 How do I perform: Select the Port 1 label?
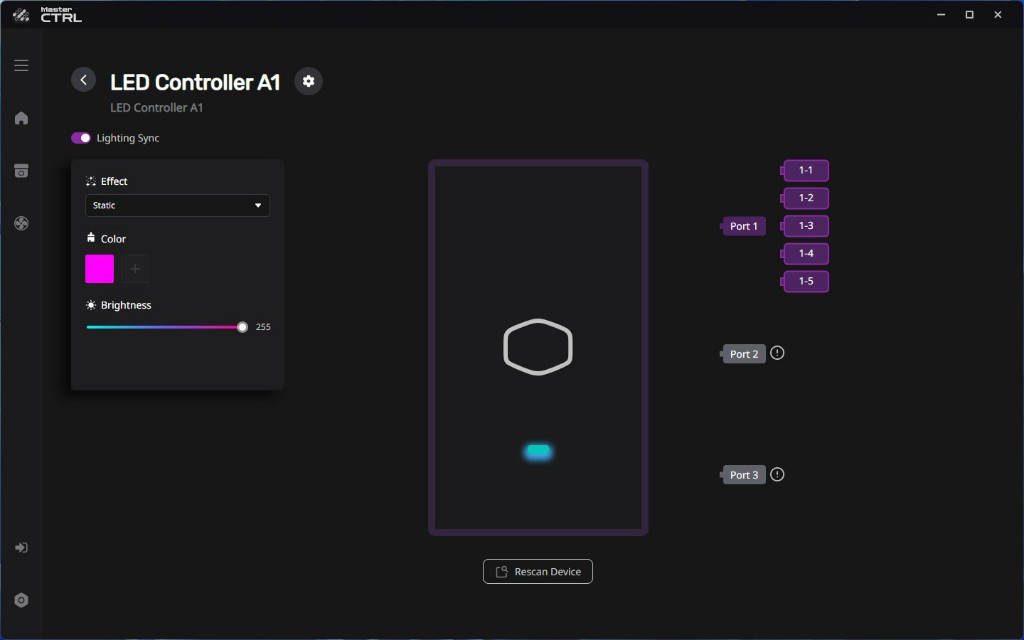744,226
